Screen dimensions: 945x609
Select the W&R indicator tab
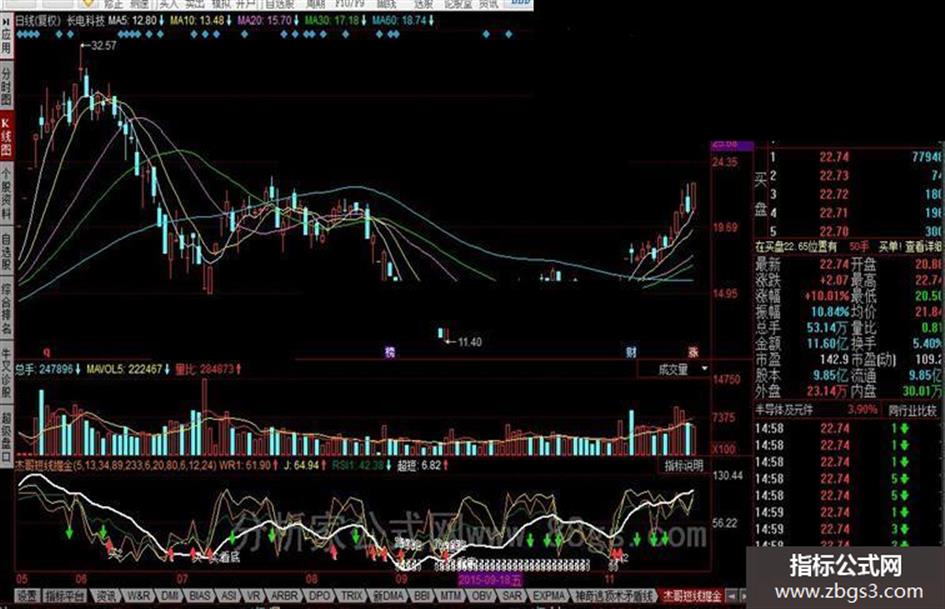coord(139,596)
